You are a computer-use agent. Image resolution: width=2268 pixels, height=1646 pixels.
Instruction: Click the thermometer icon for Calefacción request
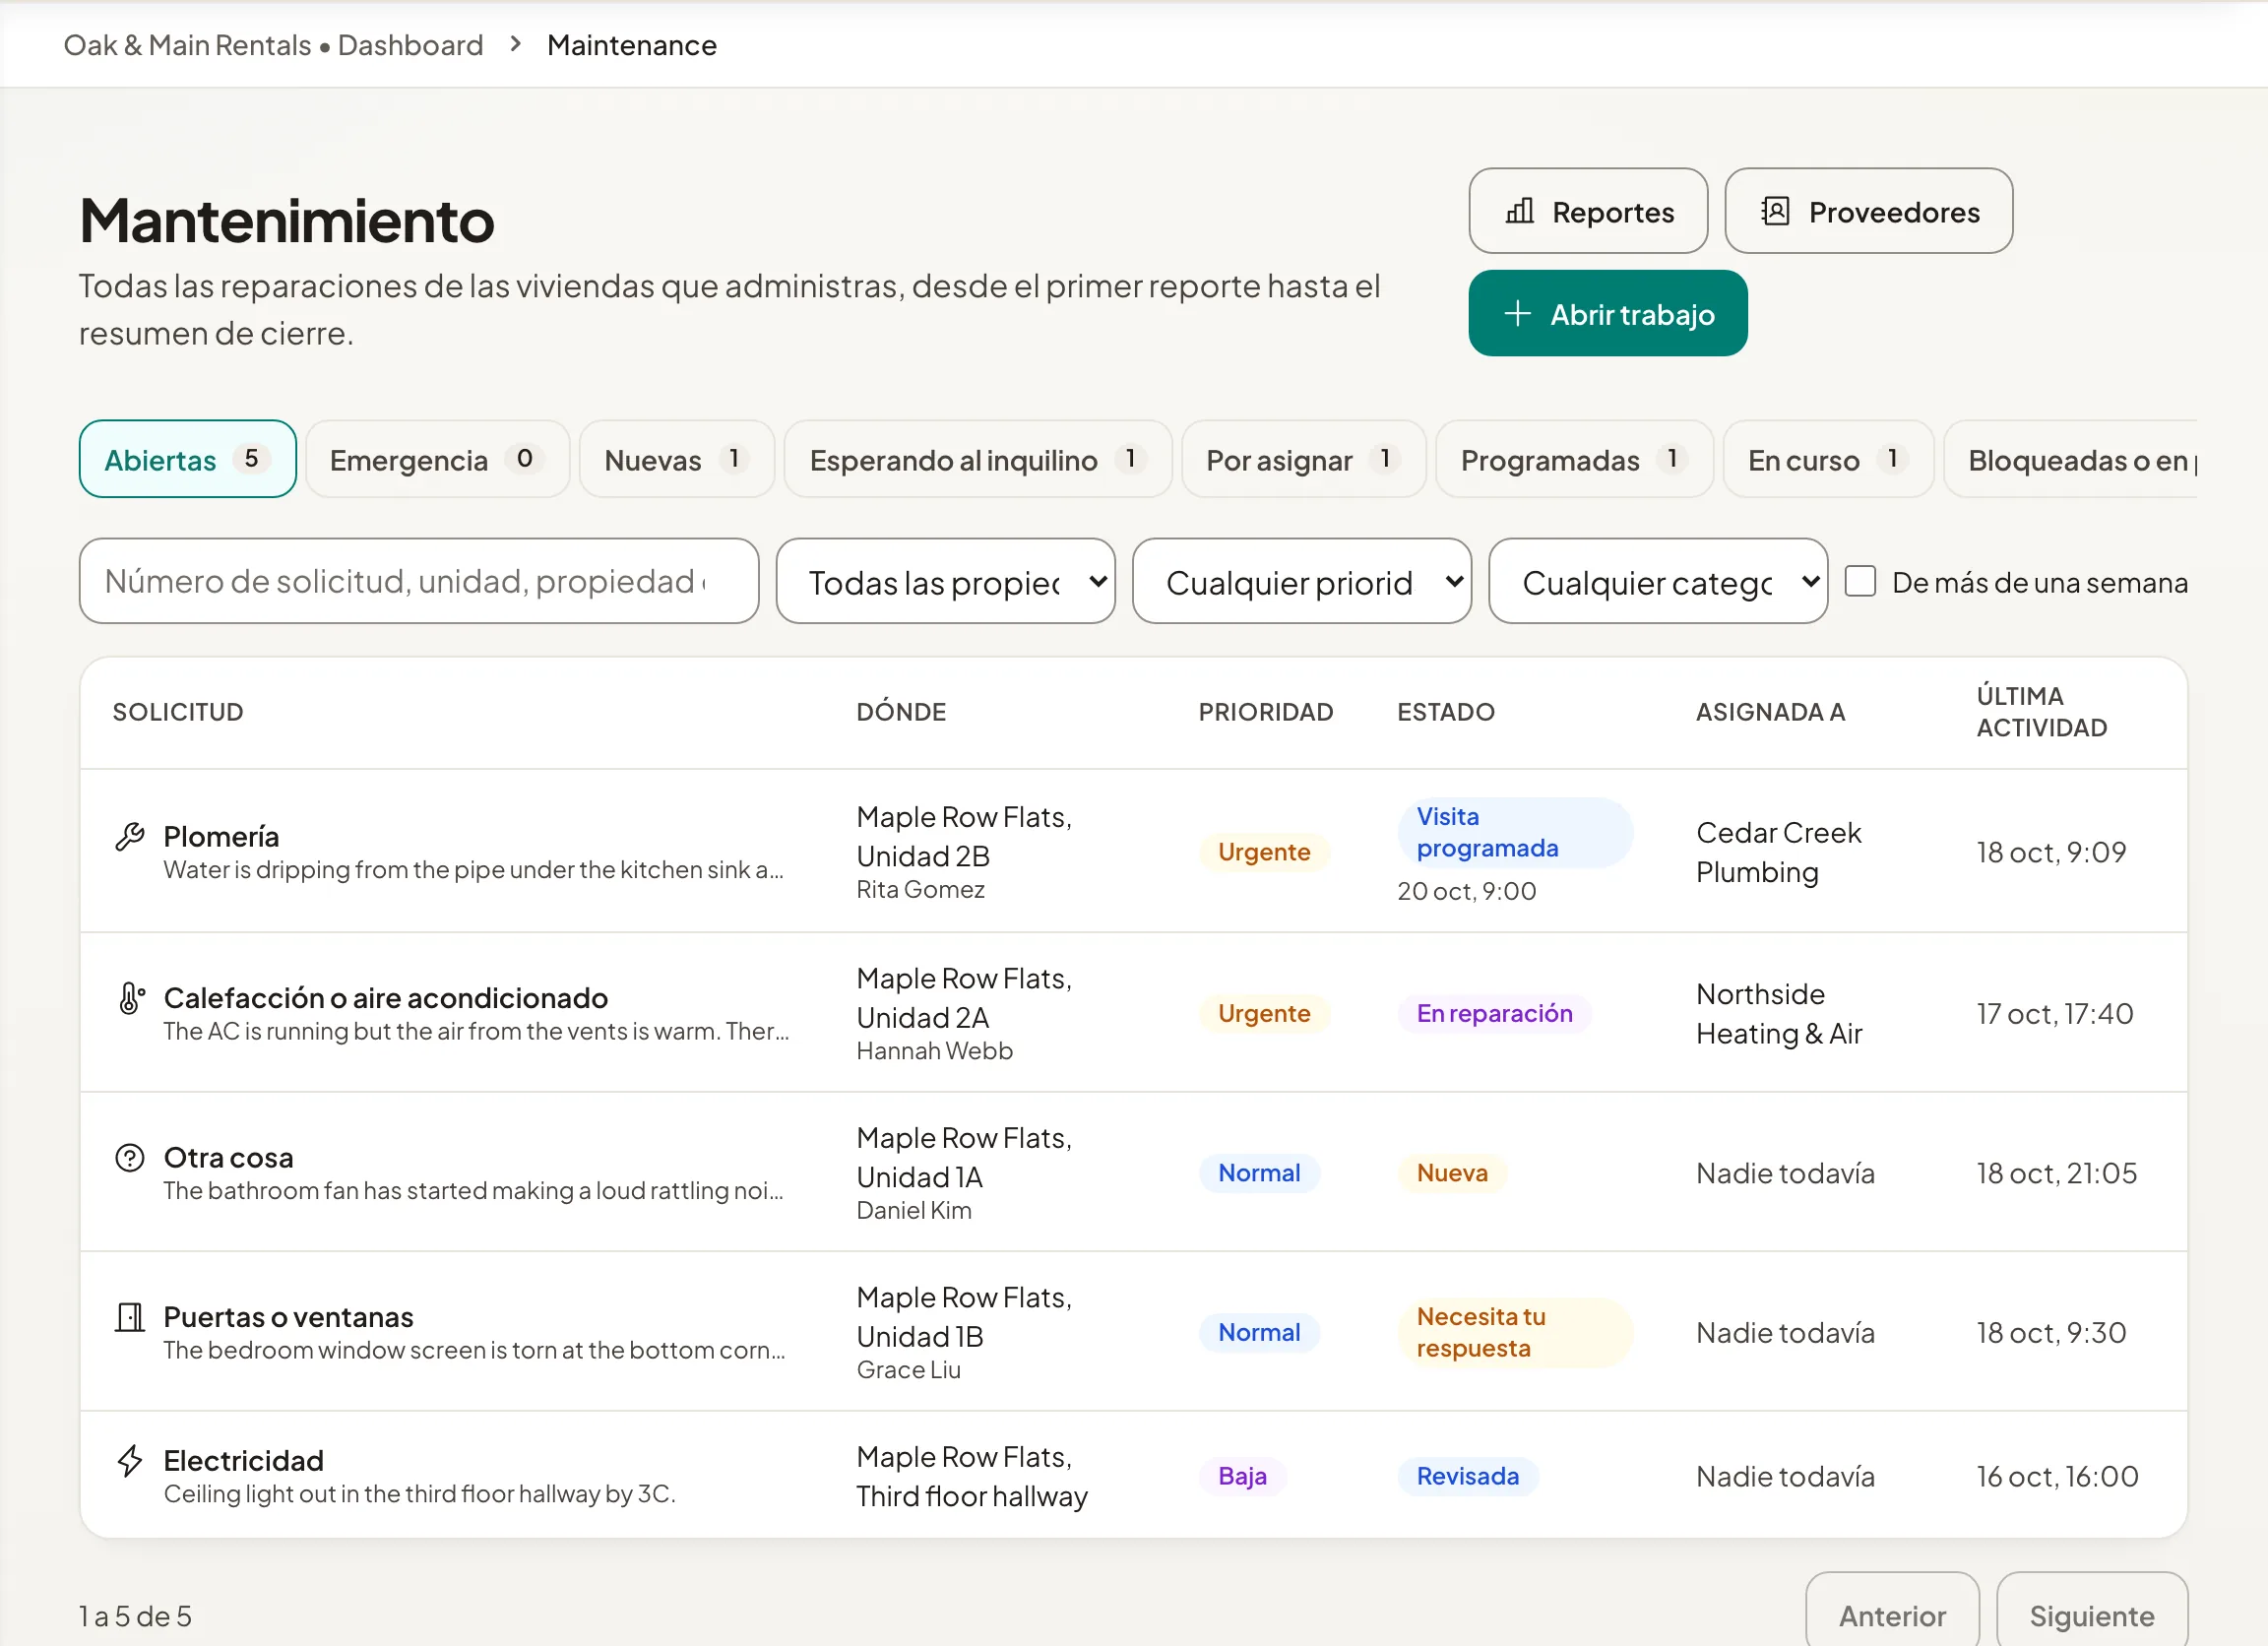pos(130,997)
